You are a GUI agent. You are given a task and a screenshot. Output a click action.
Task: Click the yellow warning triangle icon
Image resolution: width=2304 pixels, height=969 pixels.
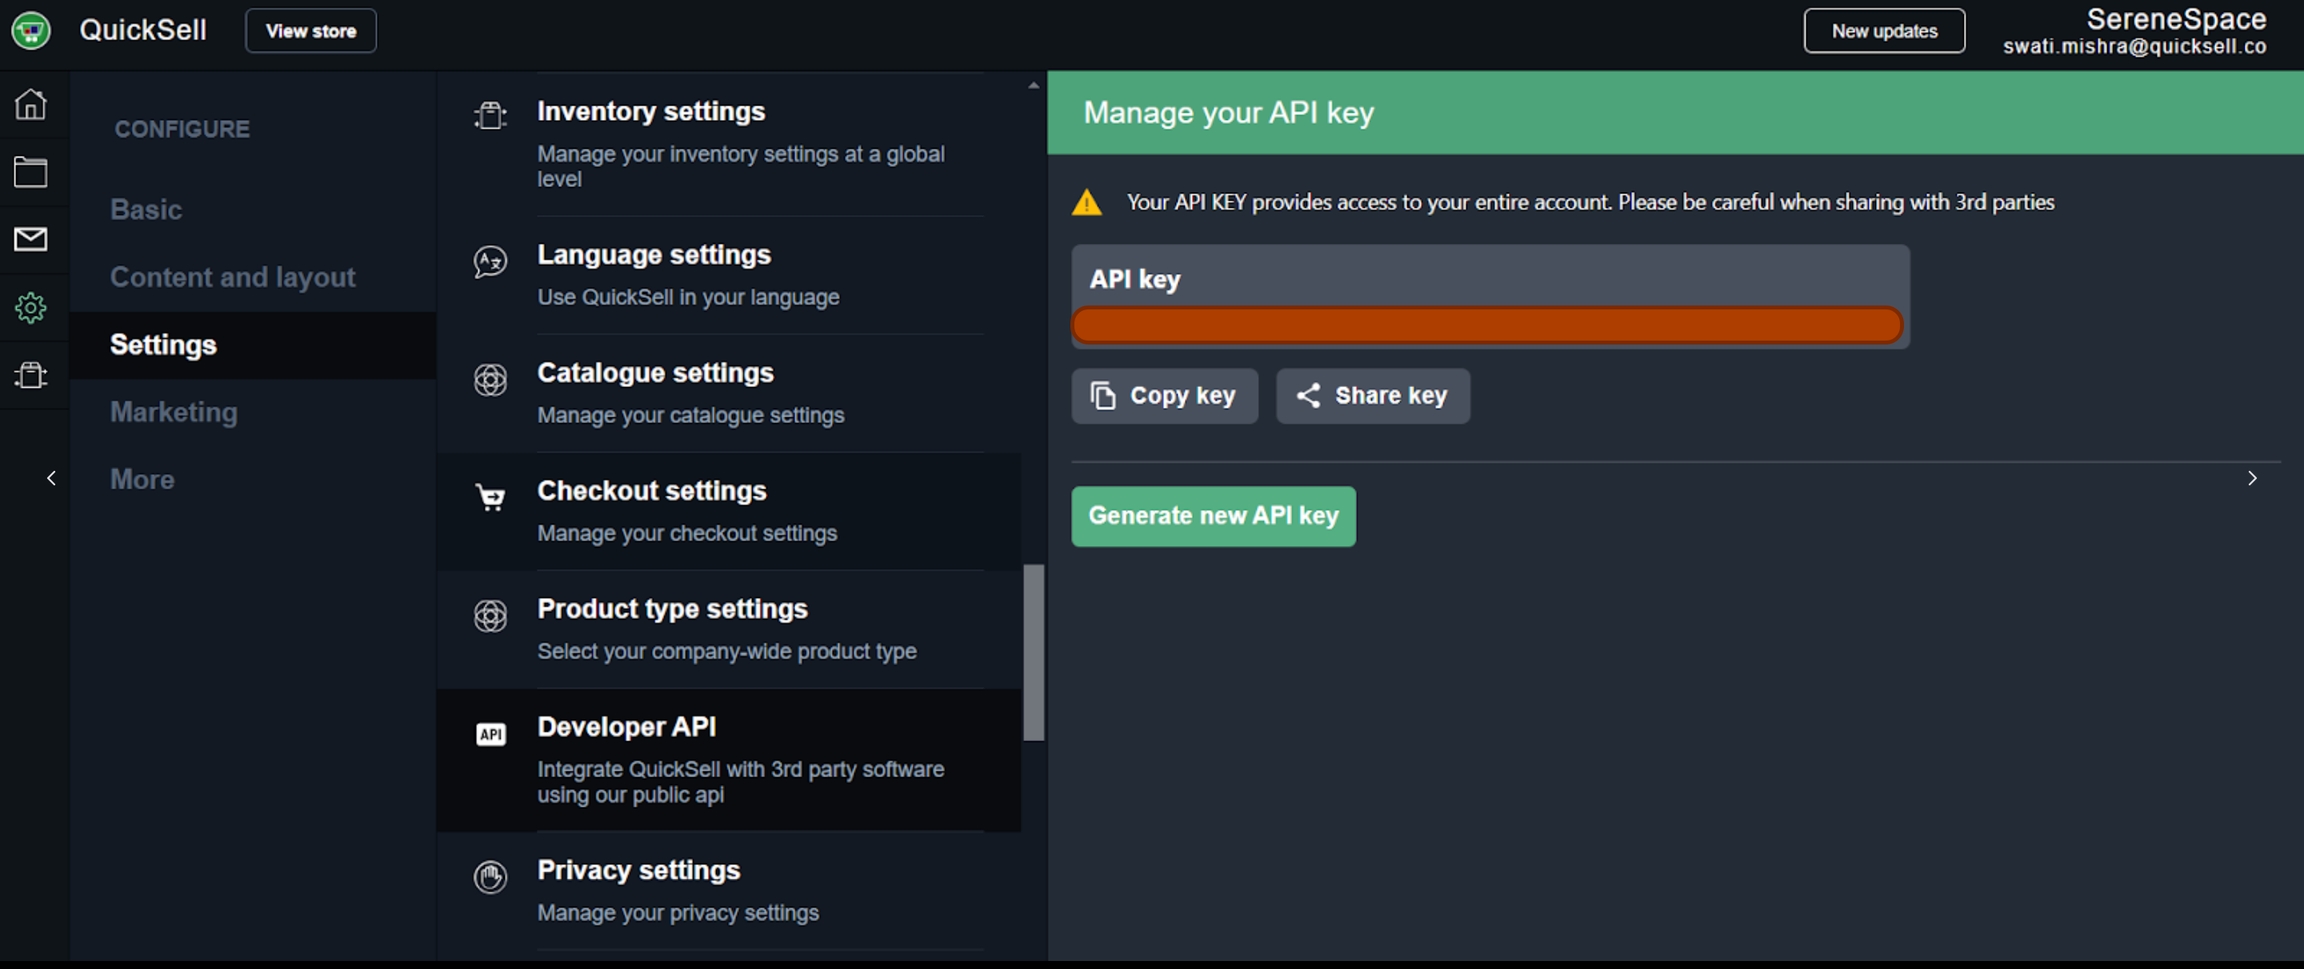pyautogui.click(x=1087, y=203)
